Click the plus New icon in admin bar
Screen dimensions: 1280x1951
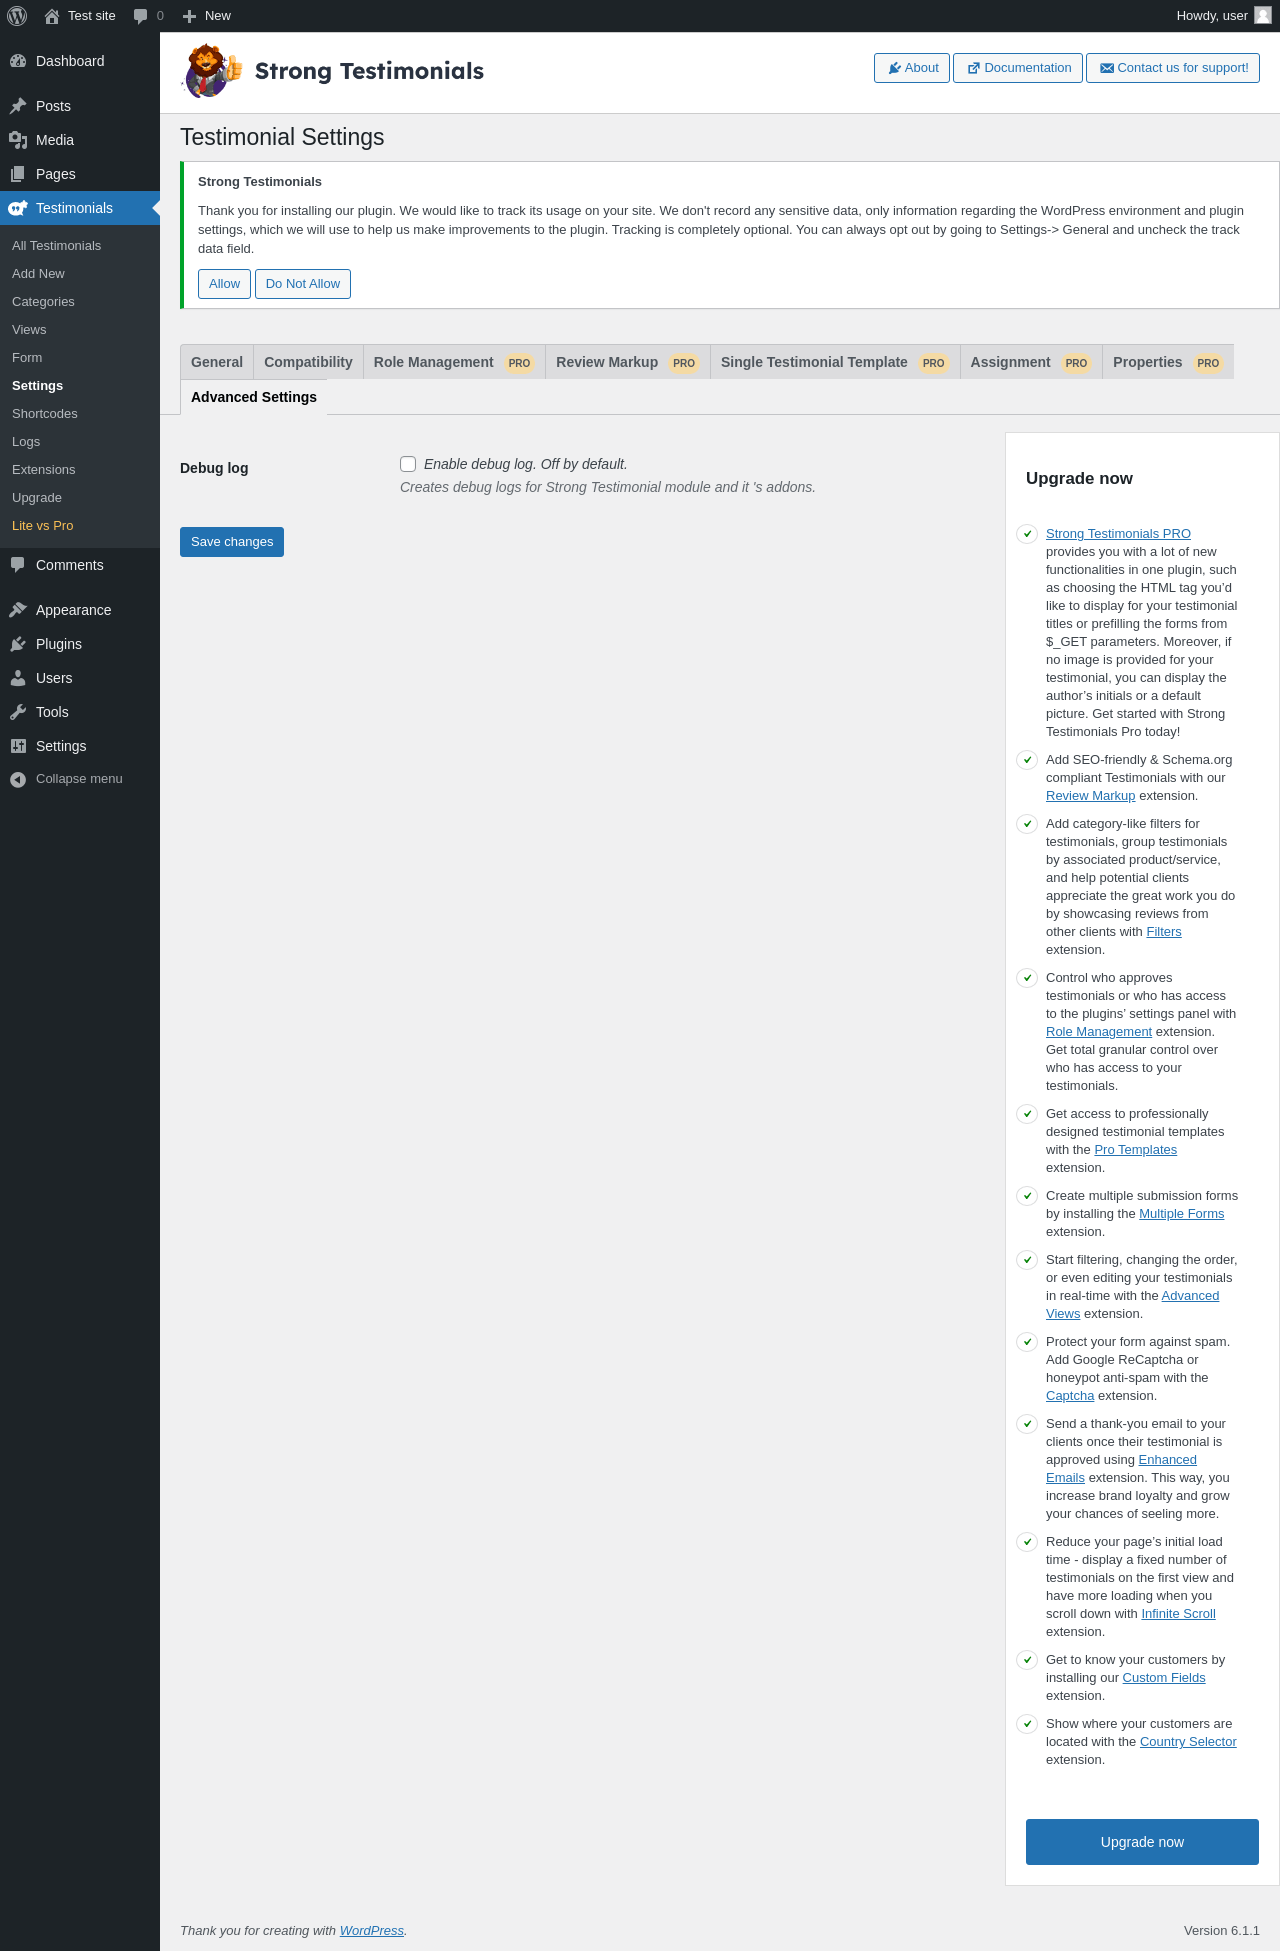pyautogui.click(x=189, y=16)
